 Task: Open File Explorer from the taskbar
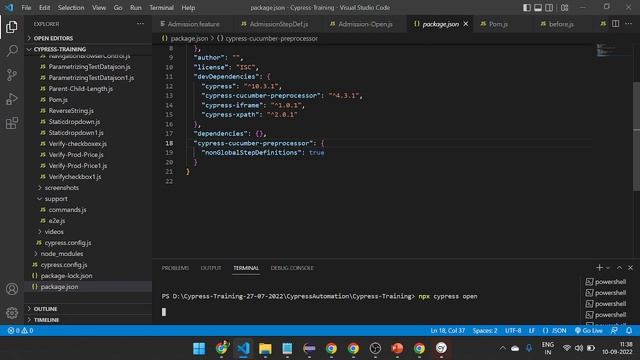click(x=265, y=348)
